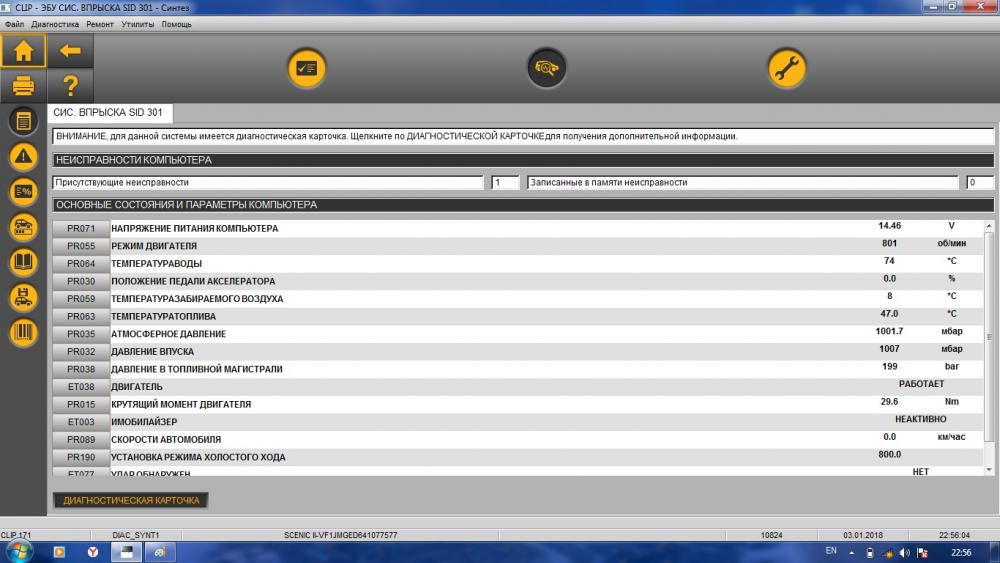Click the PR190 parameter button
Viewport: 1000px width, 563px height.
[81, 457]
